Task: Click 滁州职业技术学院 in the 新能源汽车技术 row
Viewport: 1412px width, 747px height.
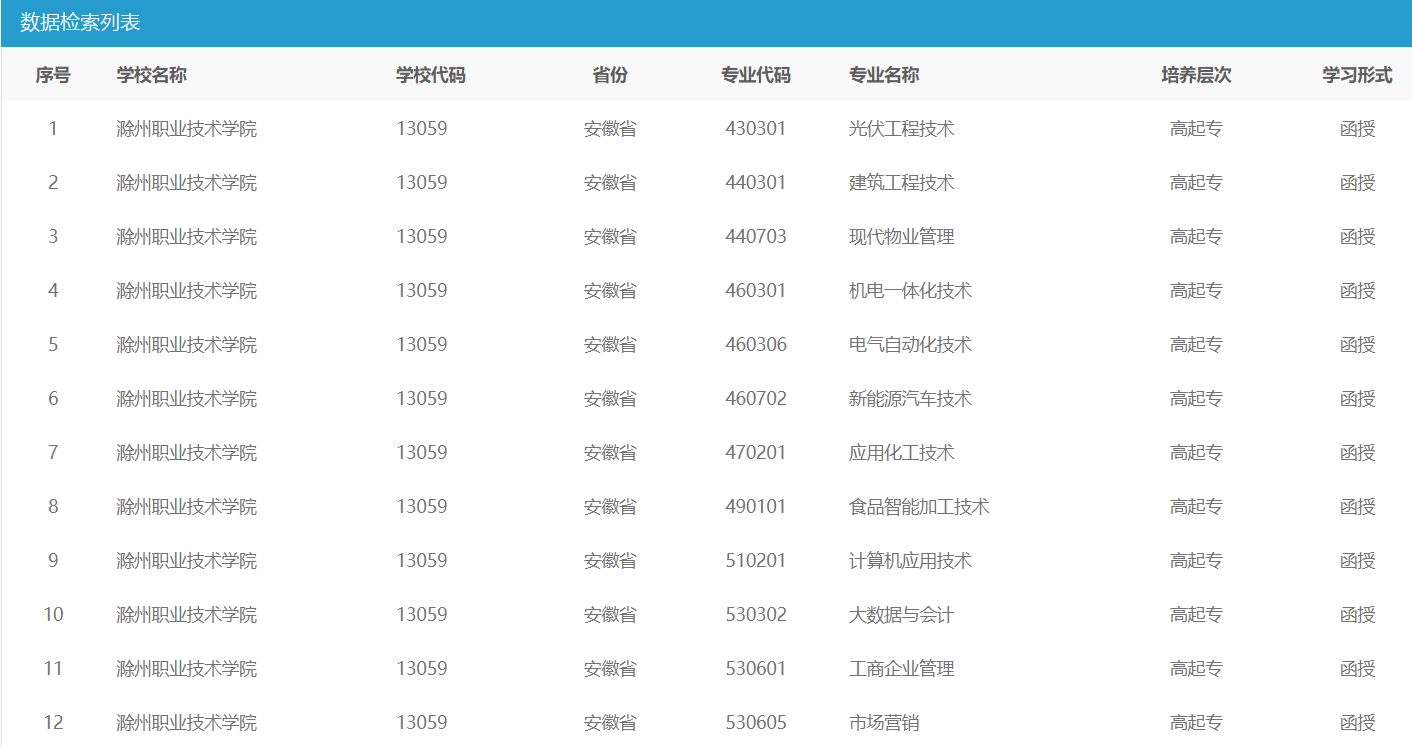Action: (x=187, y=399)
